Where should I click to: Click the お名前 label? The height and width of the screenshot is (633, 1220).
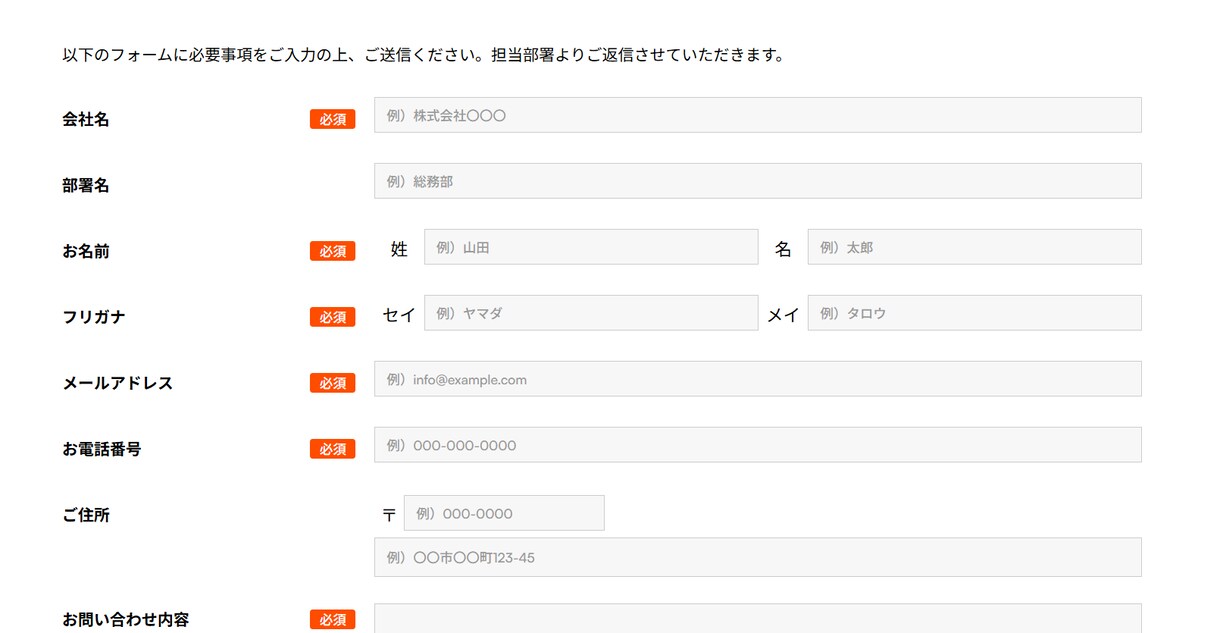[x=86, y=251]
